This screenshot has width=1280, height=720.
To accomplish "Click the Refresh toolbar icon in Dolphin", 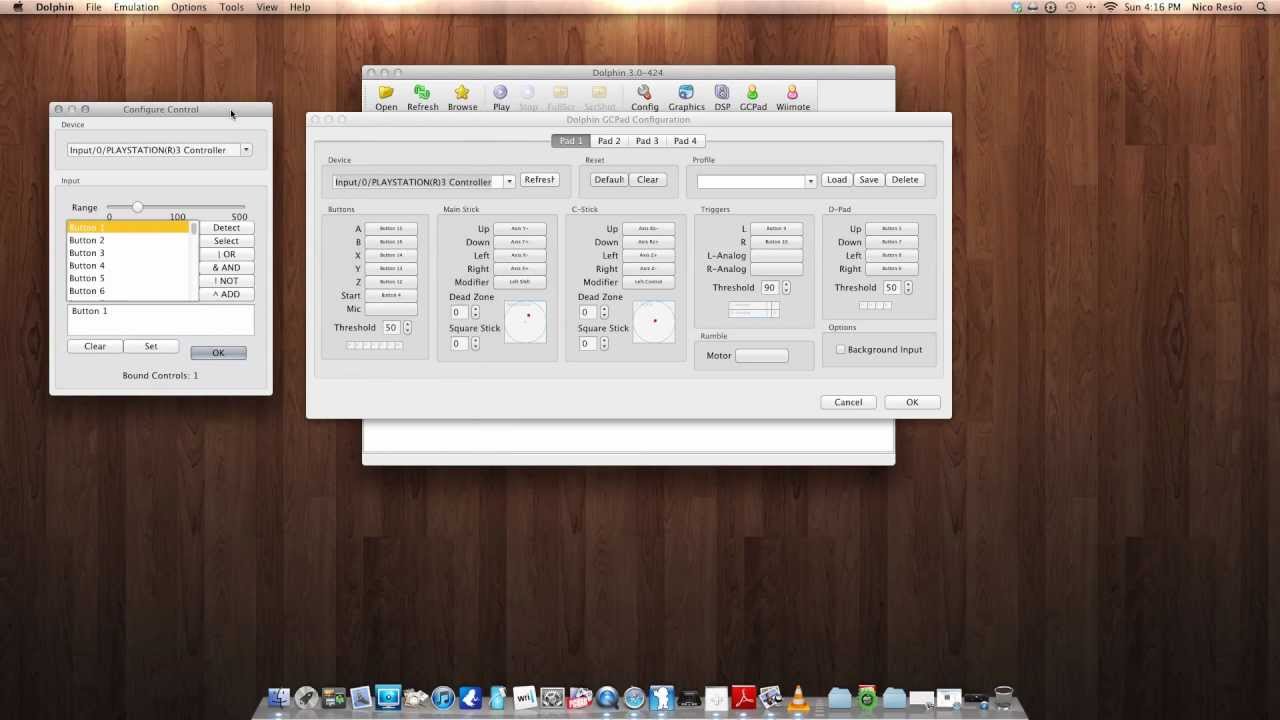I will (422, 97).
